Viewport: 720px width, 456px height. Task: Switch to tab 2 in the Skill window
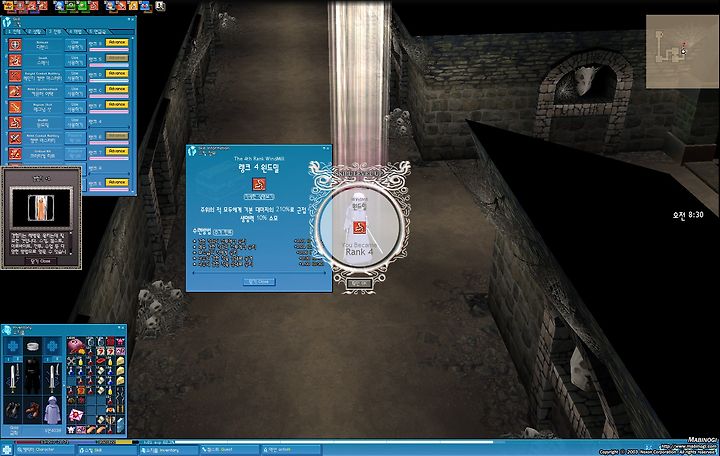click(36, 32)
